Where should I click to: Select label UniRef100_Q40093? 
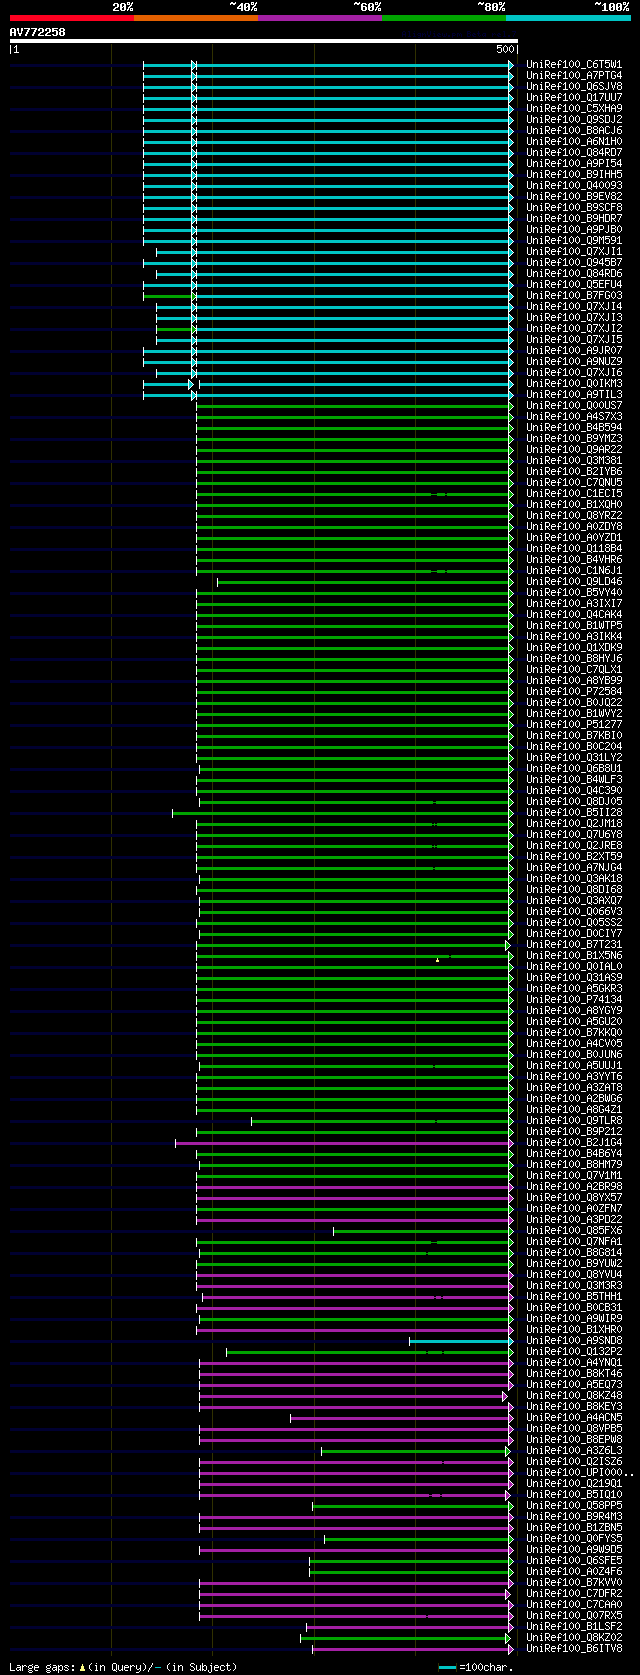point(574,185)
